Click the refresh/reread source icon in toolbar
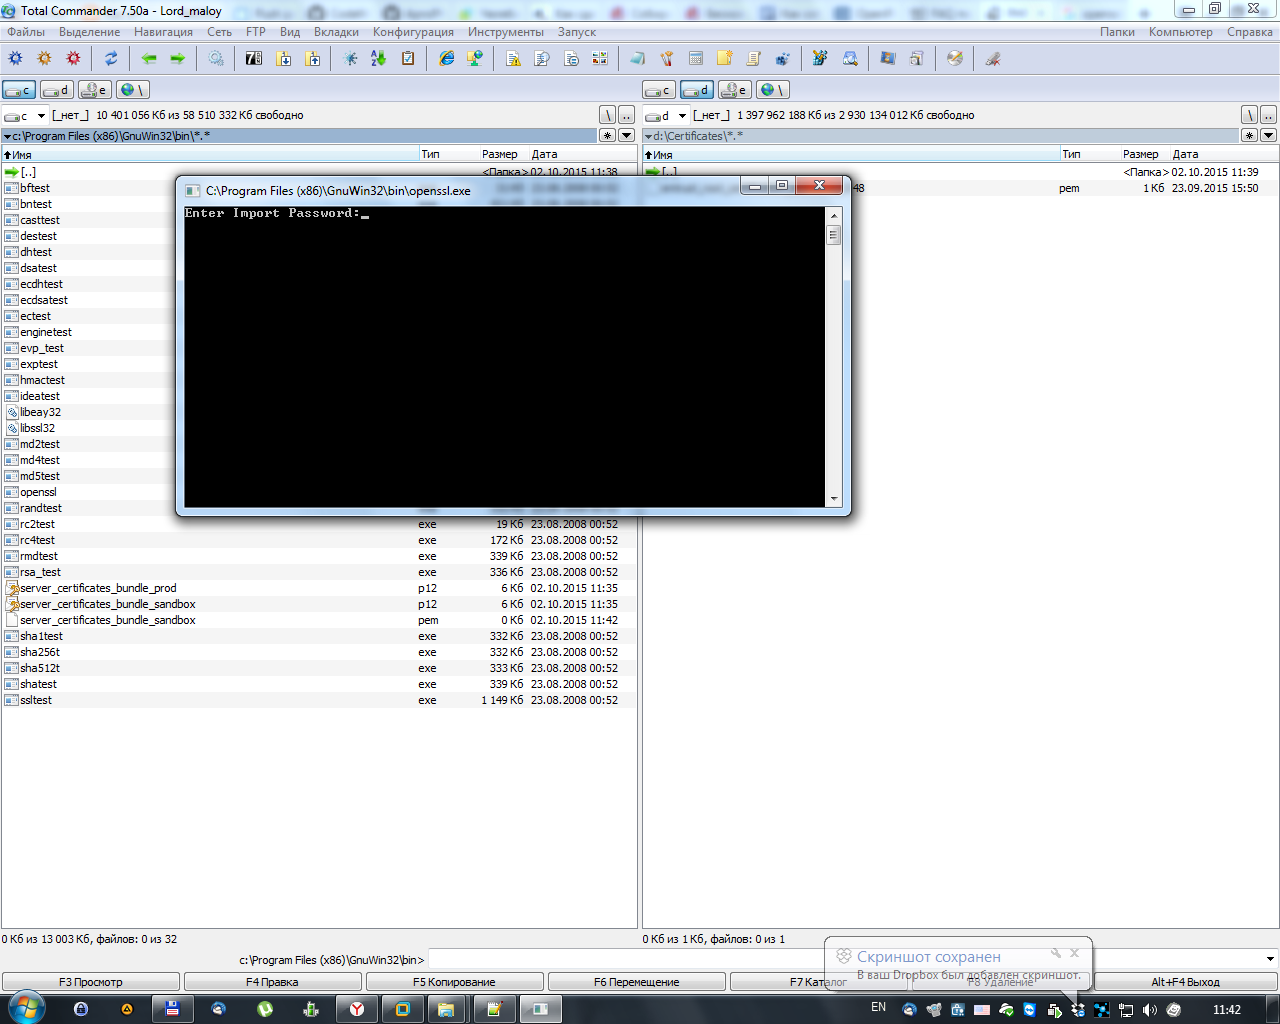Viewport: 1280px width, 1024px height. pos(111,59)
